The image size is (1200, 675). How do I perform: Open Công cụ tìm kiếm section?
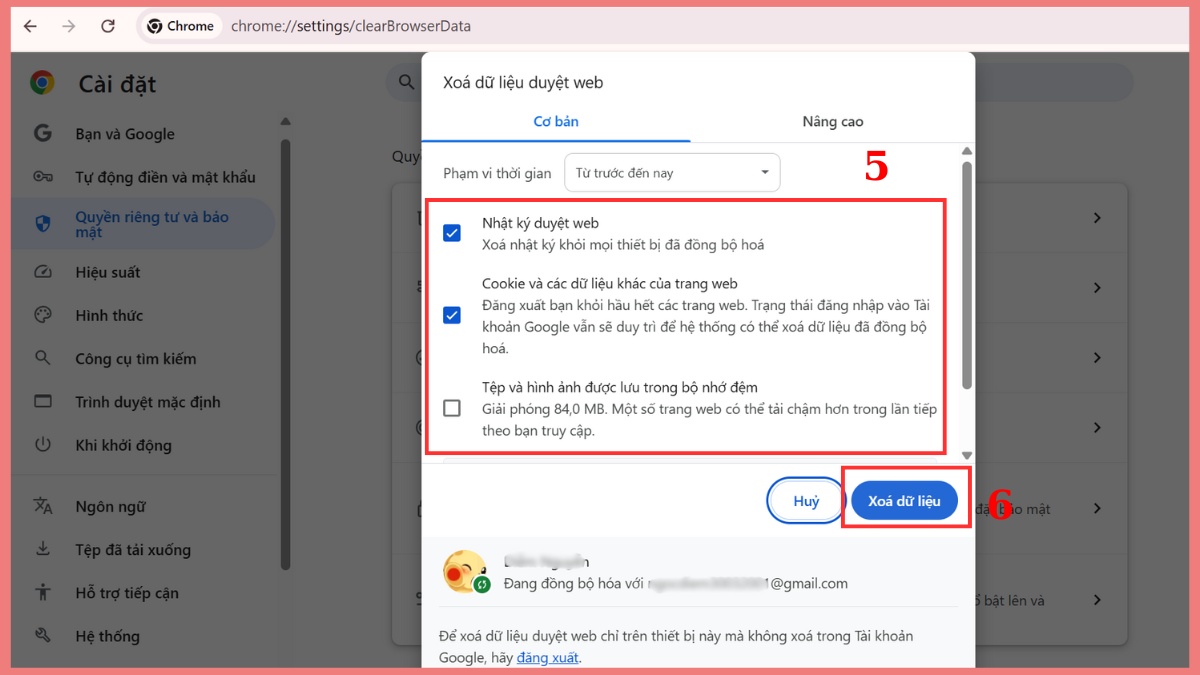tap(136, 358)
